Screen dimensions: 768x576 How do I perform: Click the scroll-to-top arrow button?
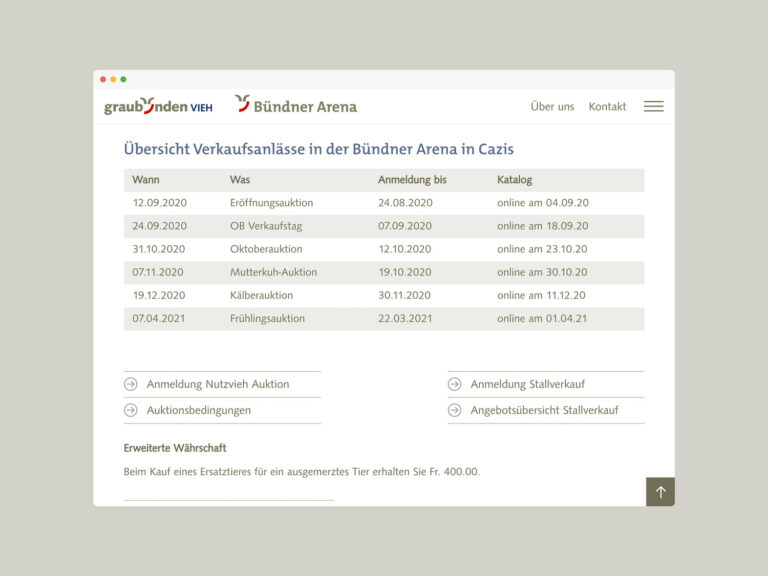660,491
